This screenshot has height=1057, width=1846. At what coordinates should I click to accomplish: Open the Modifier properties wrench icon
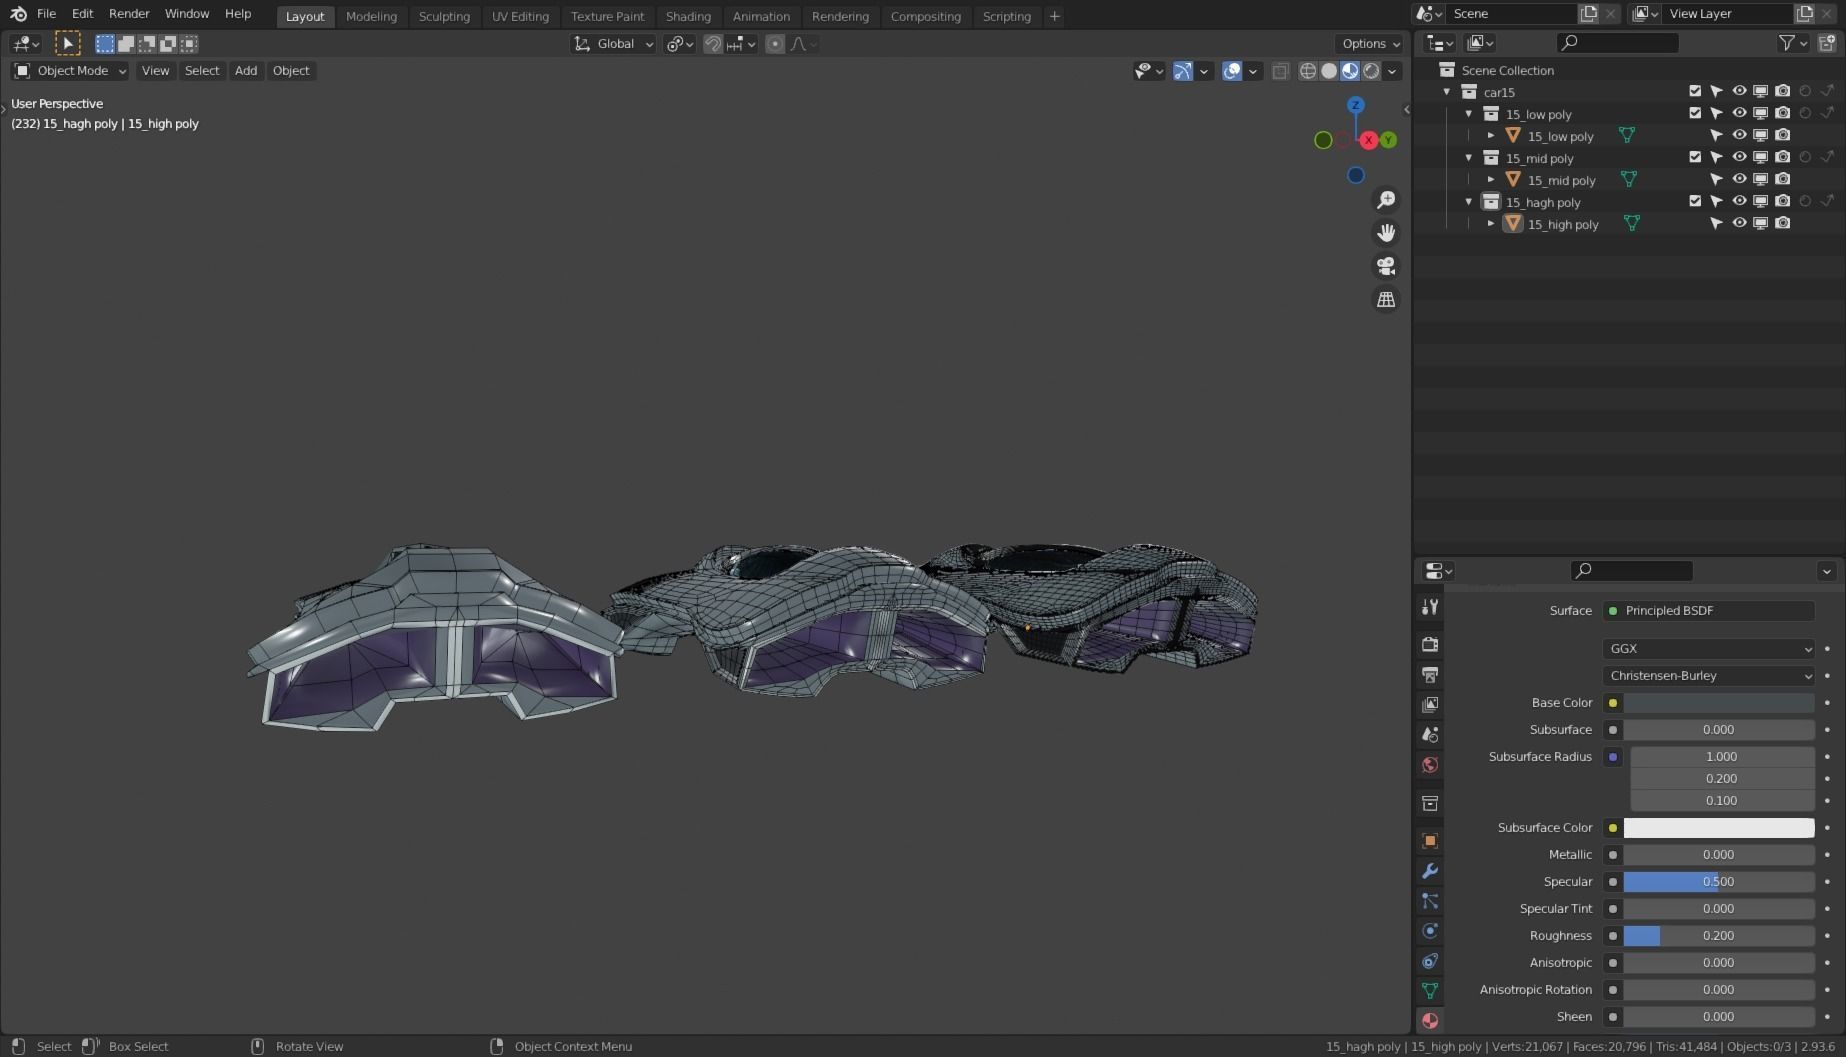click(x=1430, y=871)
